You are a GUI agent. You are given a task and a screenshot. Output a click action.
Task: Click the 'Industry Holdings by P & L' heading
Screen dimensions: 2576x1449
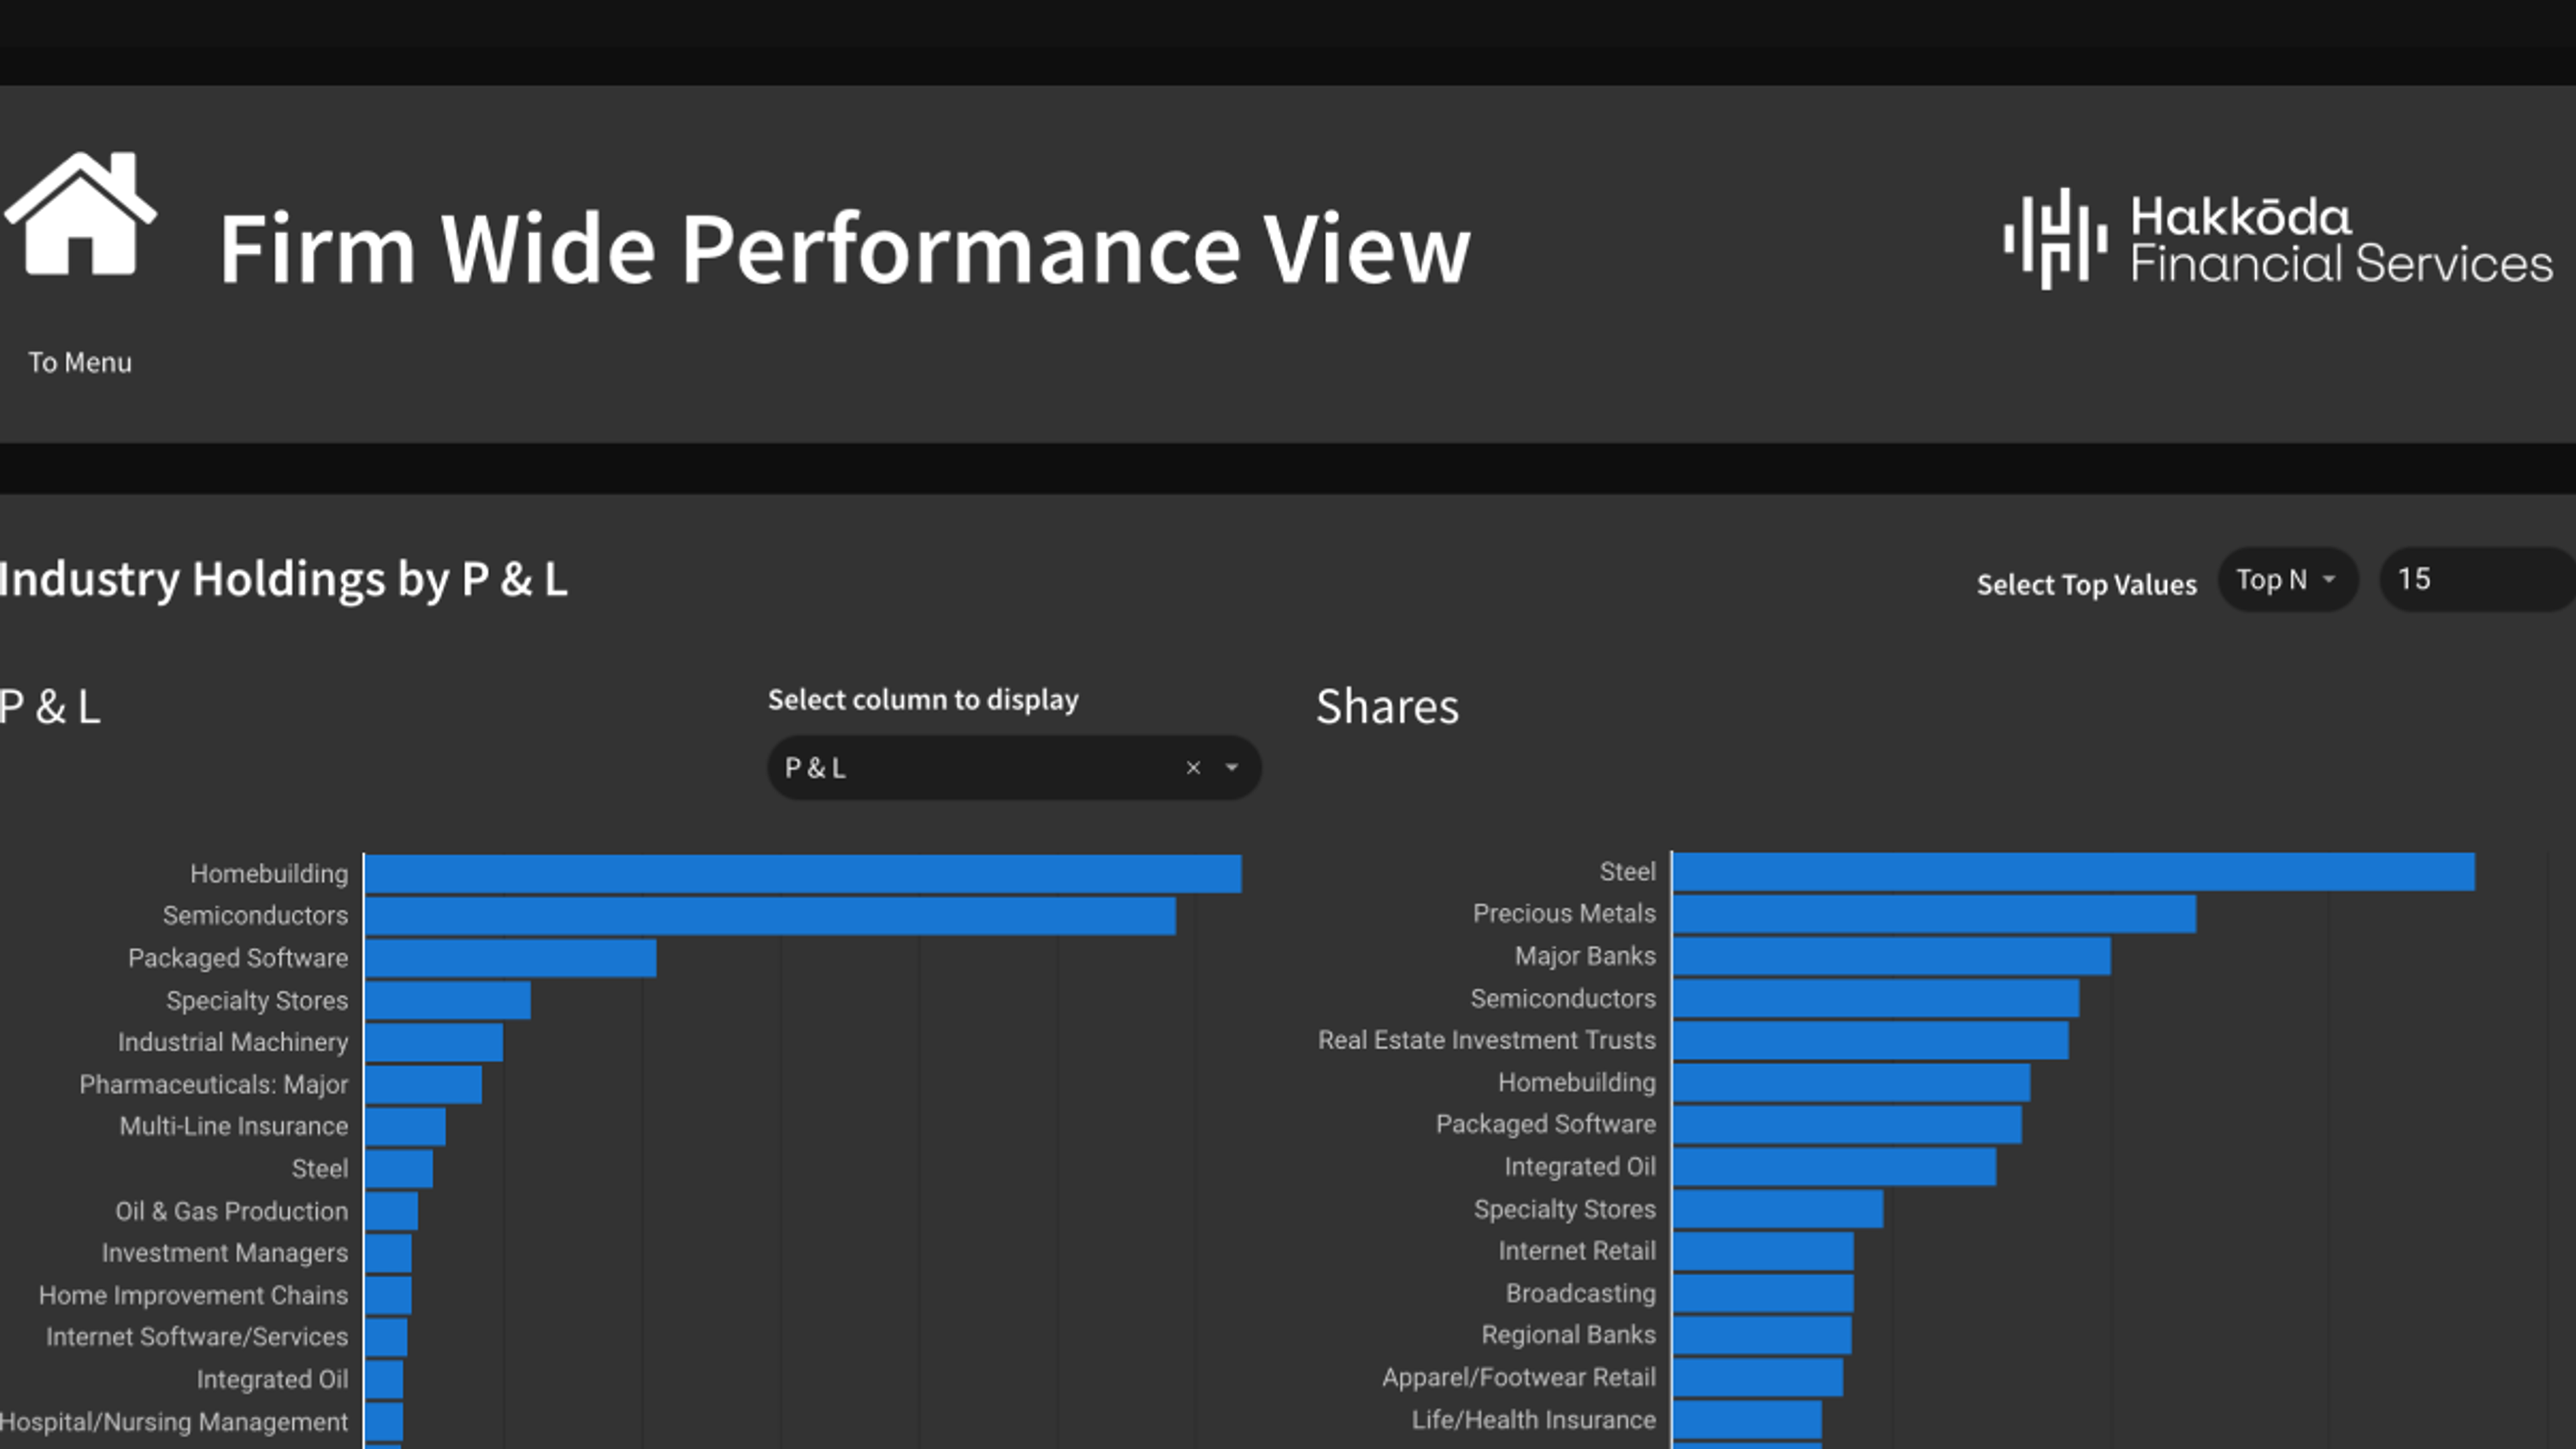284,580
